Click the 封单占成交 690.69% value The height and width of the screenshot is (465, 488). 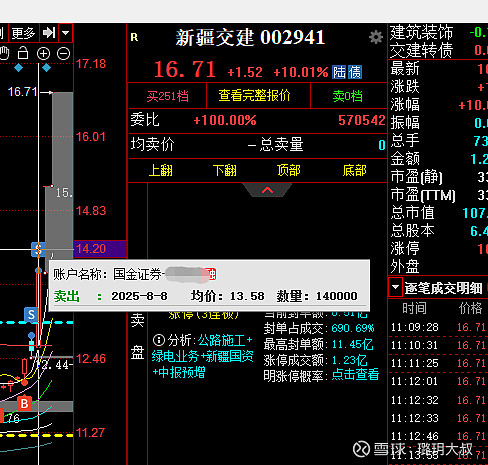click(x=353, y=328)
